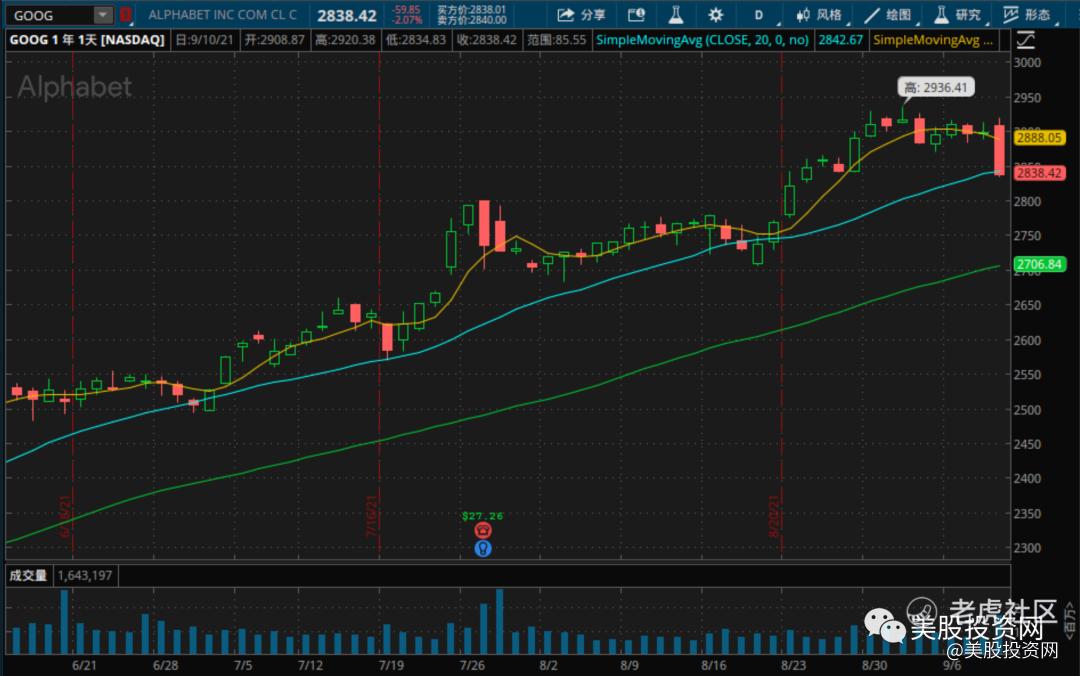Open the 研究 studies menu

coord(957,14)
